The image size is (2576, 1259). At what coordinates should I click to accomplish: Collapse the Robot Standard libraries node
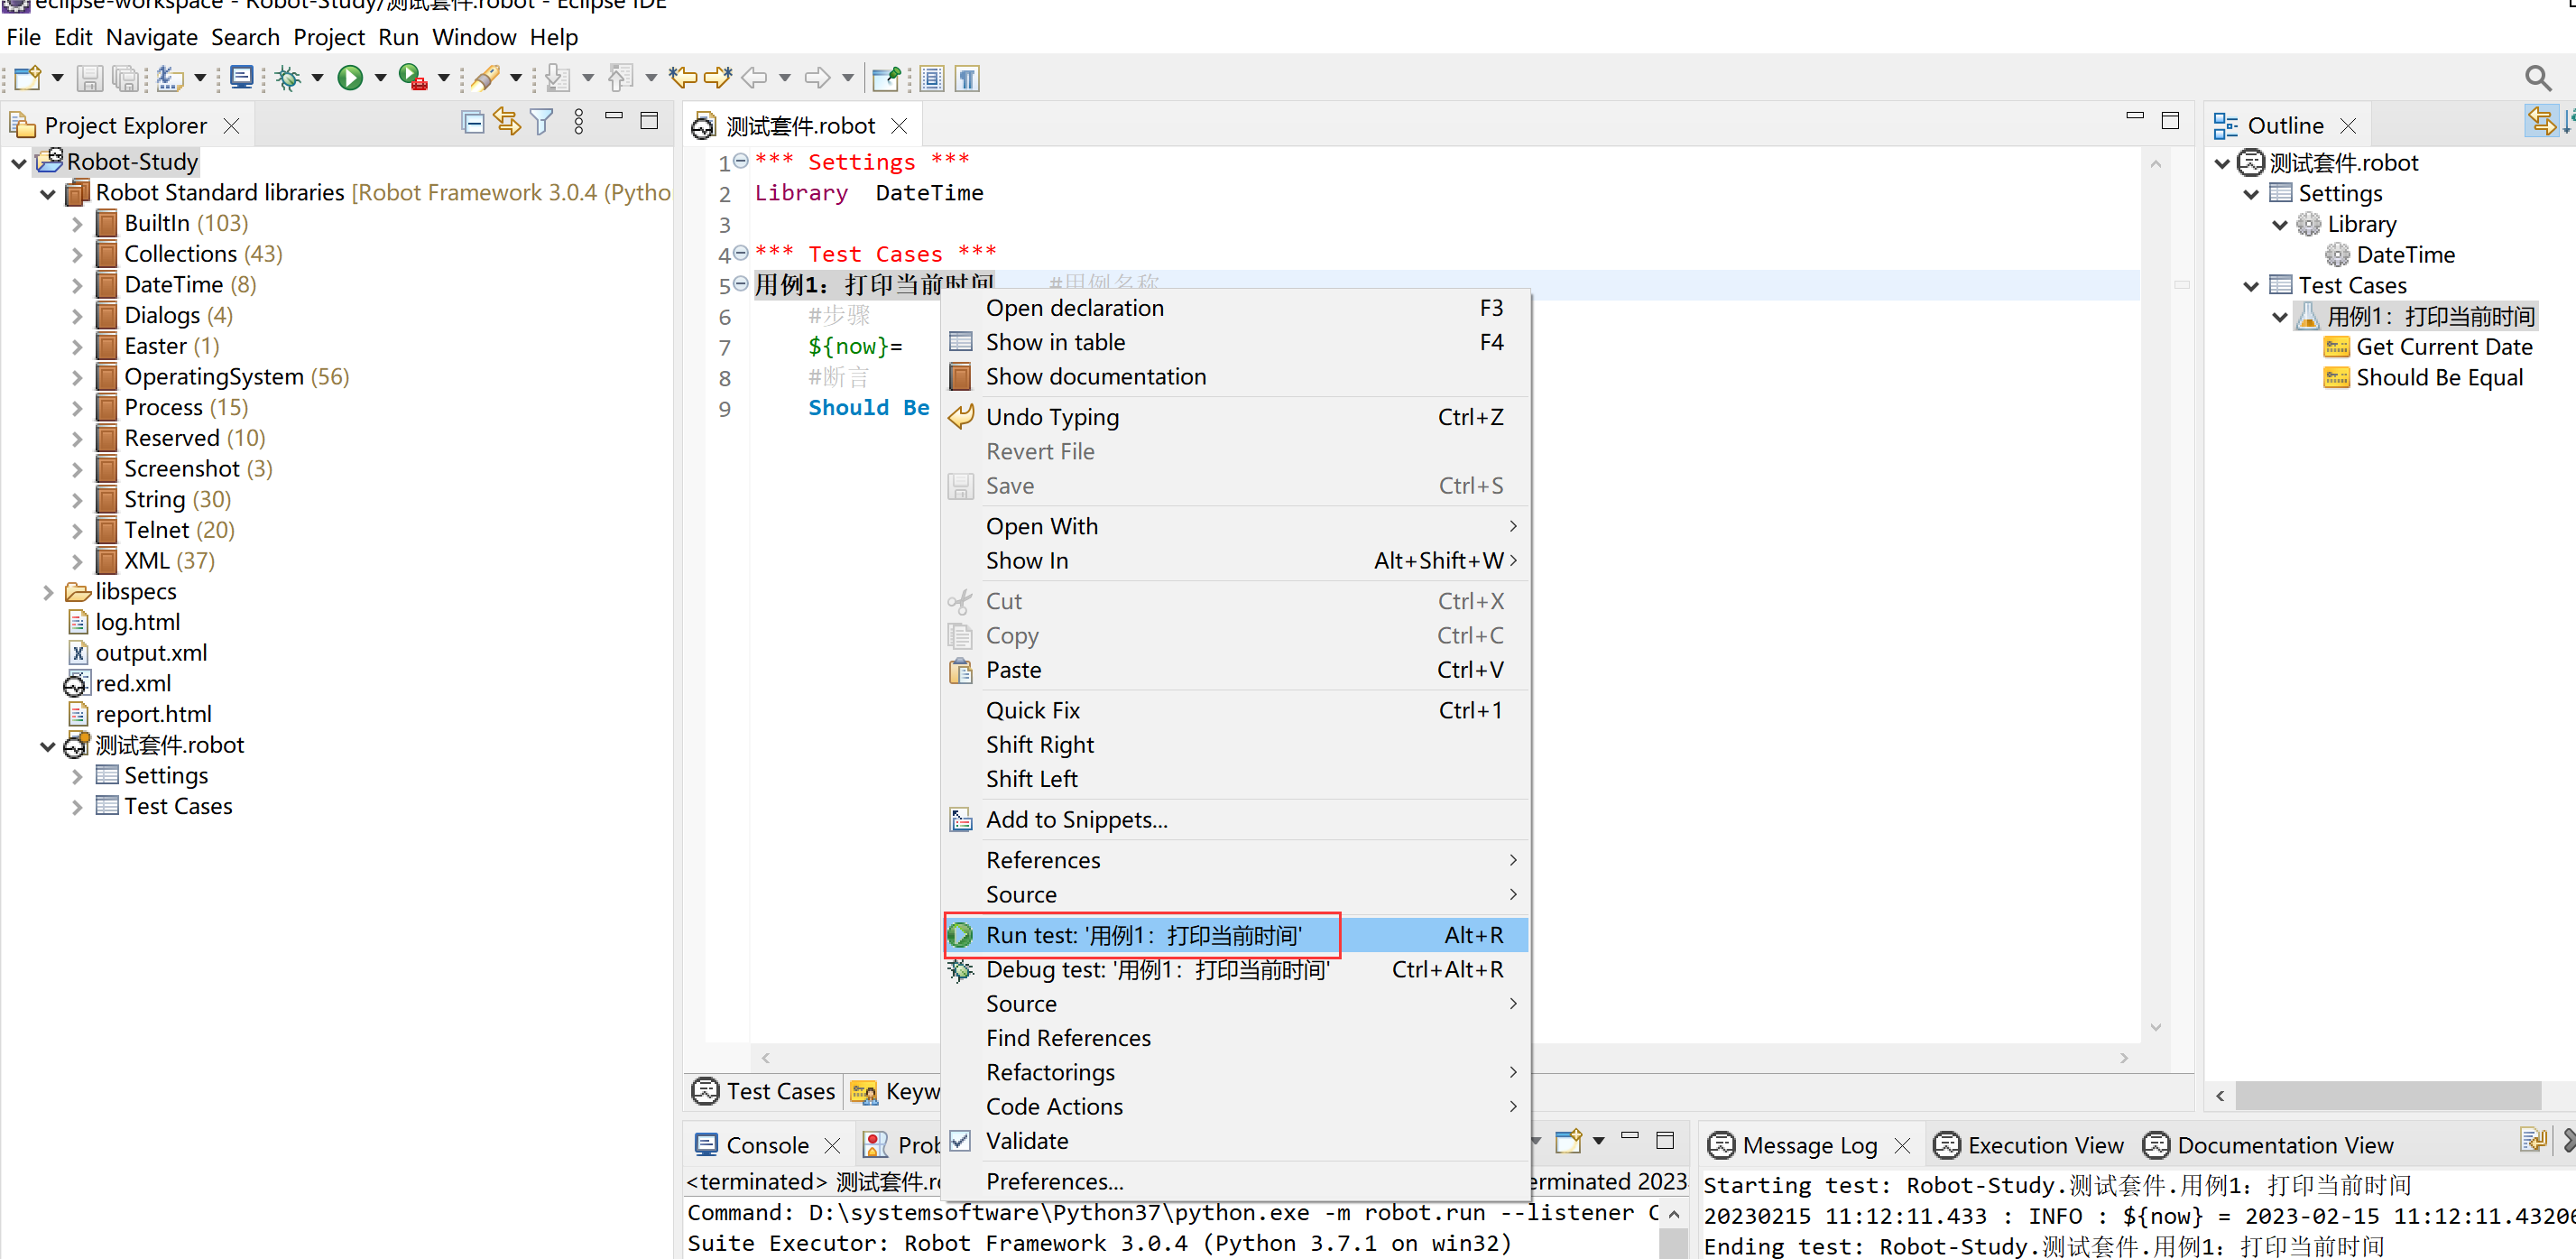pyautogui.click(x=47, y=193)
